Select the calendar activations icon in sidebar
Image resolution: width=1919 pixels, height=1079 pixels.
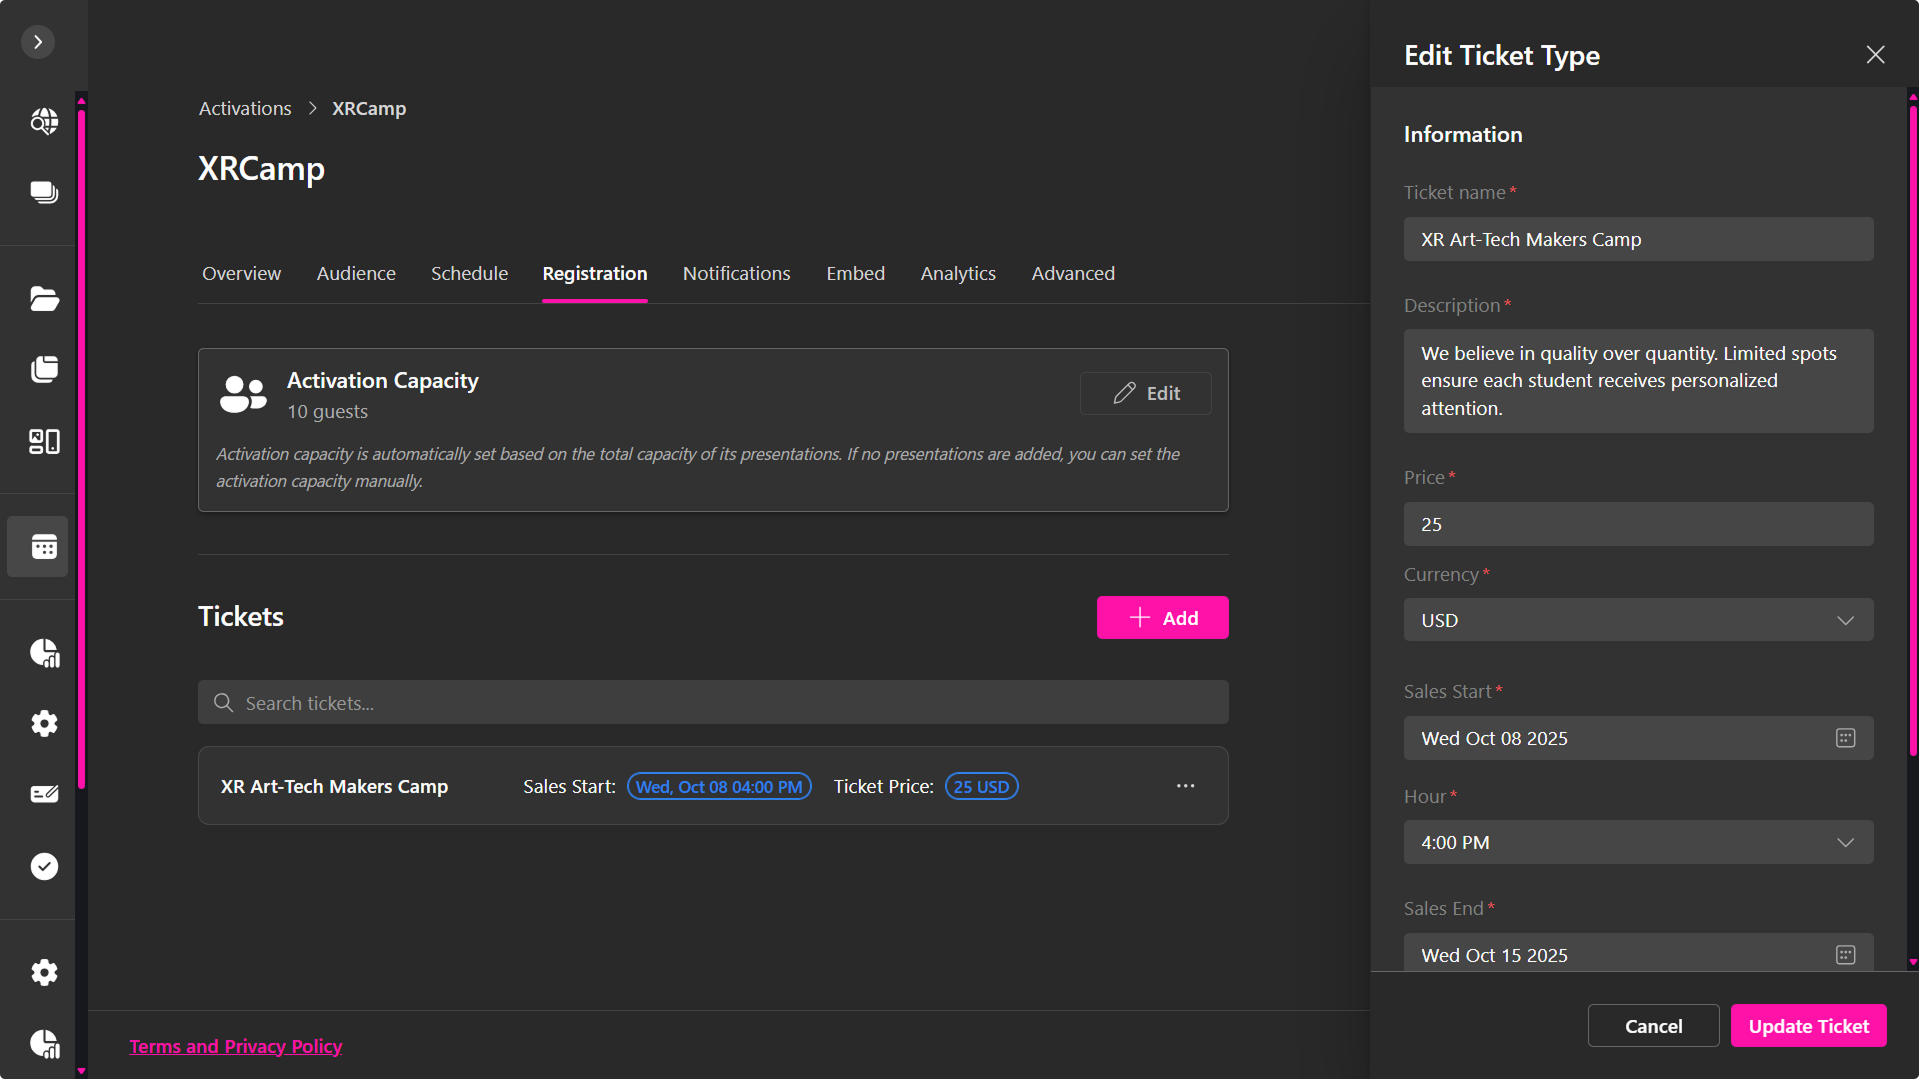coord(44,547)
